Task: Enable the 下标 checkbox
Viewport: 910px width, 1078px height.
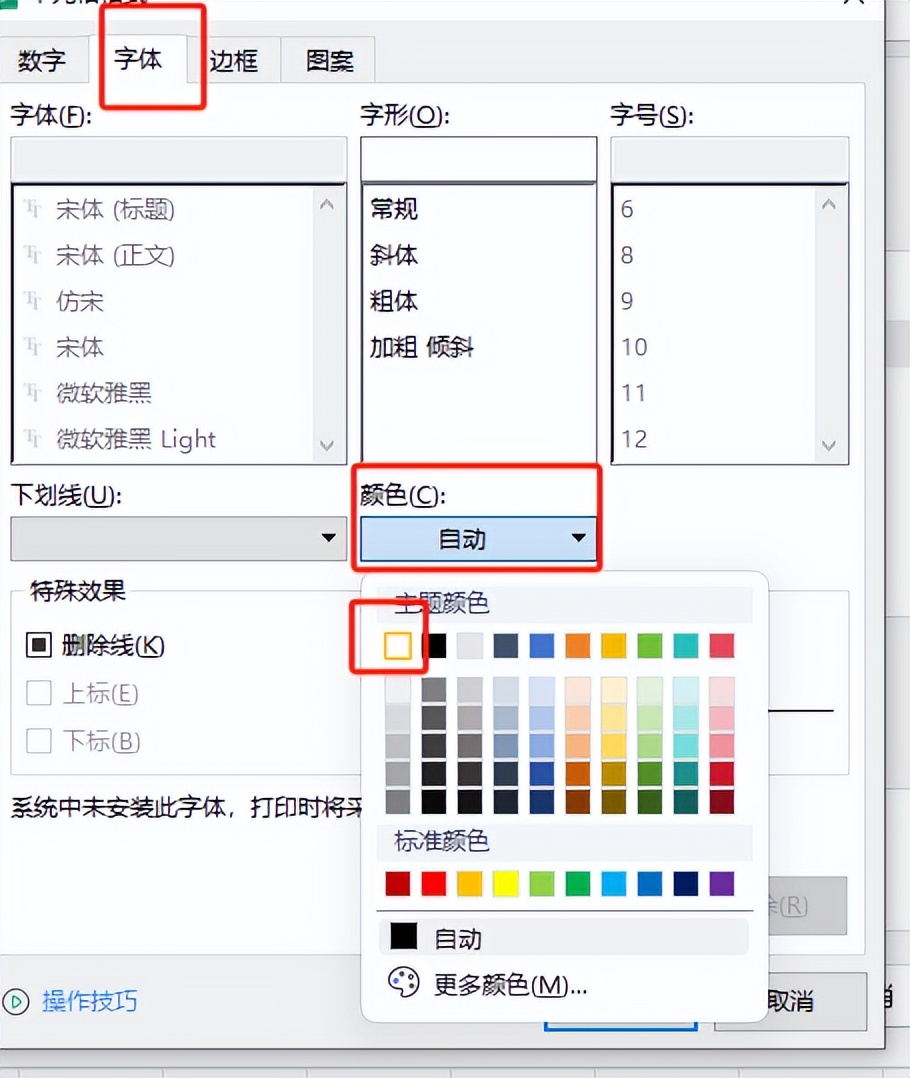Action: click(38, 741)
